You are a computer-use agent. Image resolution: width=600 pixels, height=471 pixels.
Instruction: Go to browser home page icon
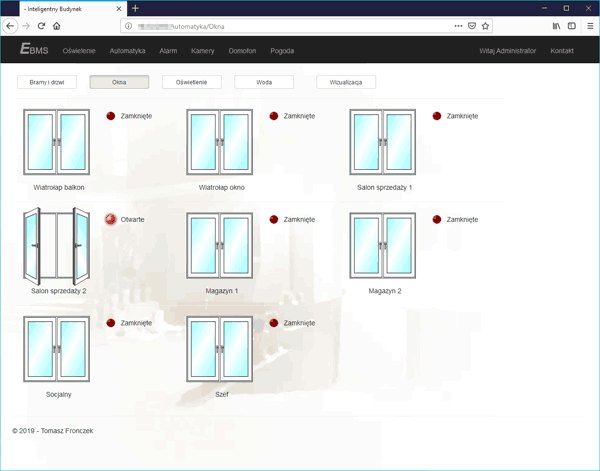(x=57, y=26)
